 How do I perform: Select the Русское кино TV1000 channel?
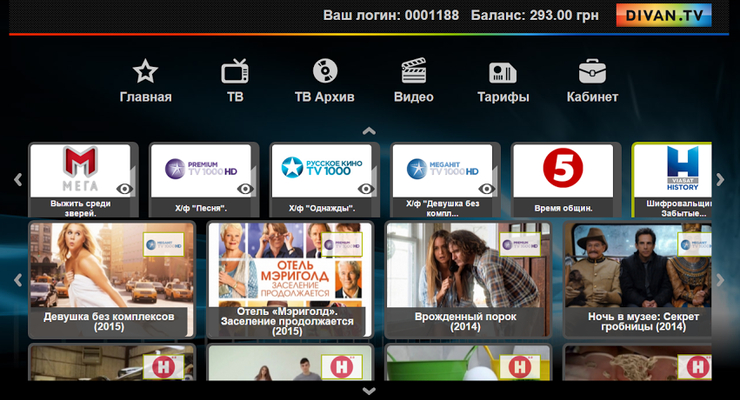coord(322,168)
